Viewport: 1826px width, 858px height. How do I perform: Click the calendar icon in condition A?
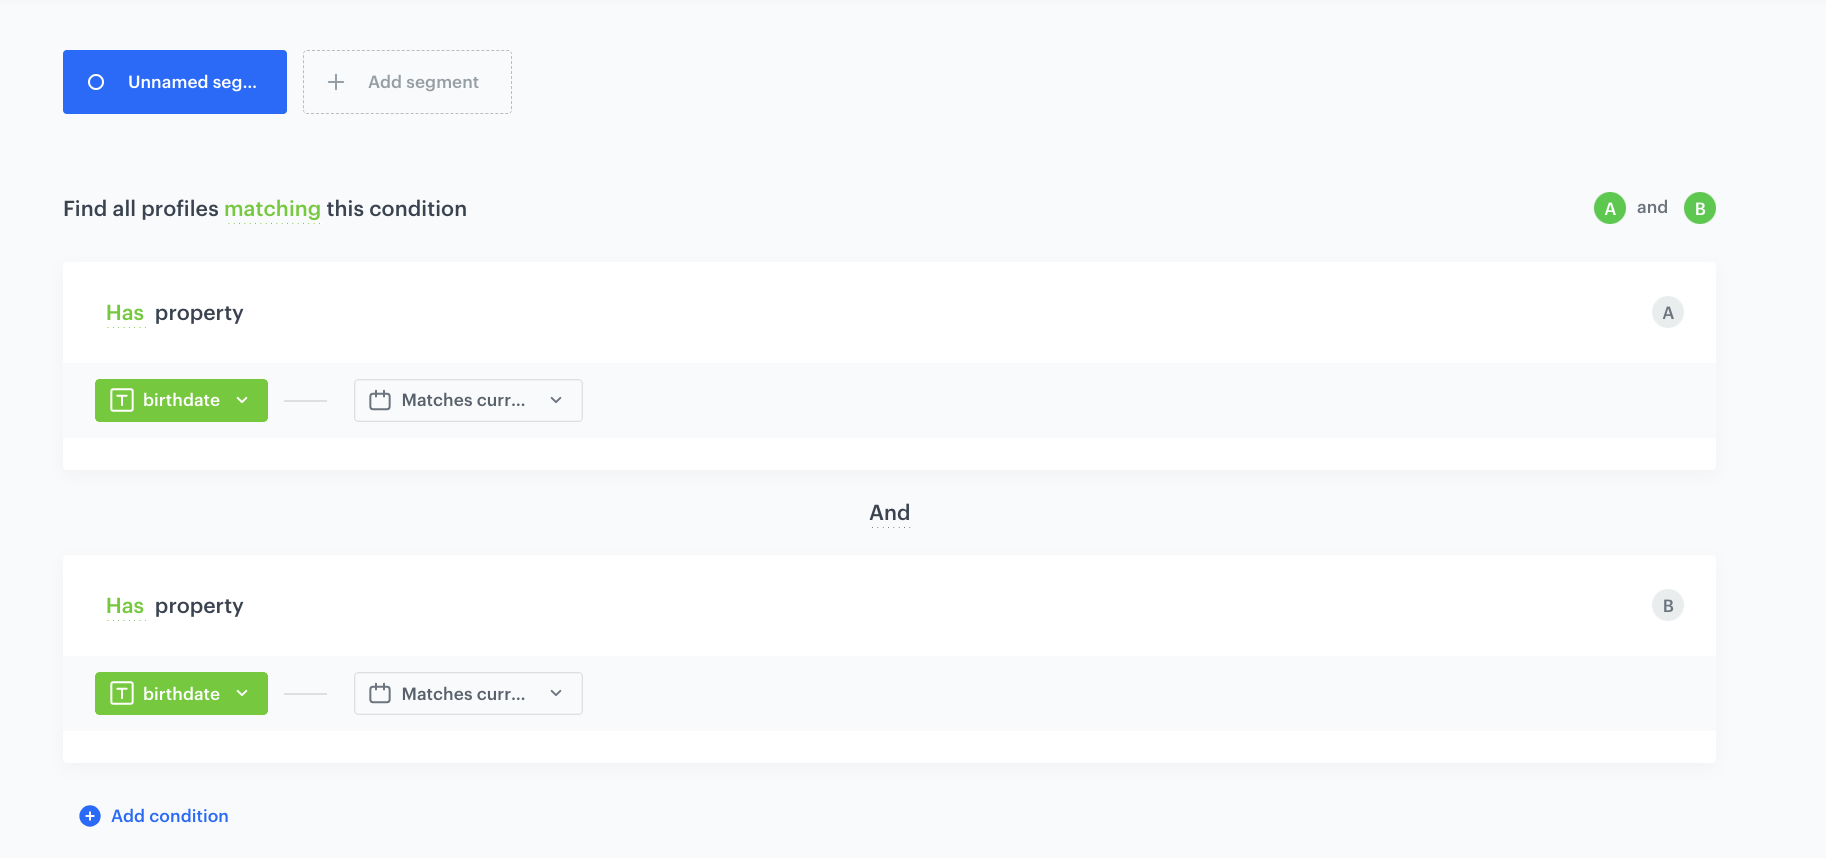380,400
